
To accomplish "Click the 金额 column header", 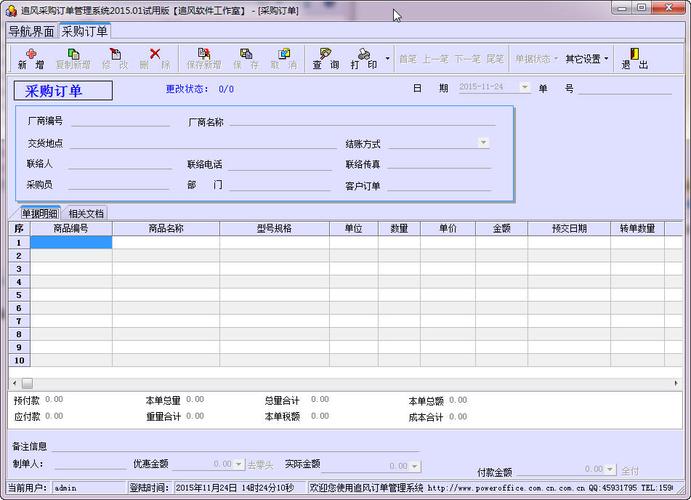I will pyautogui.click(x=502, y=228).
